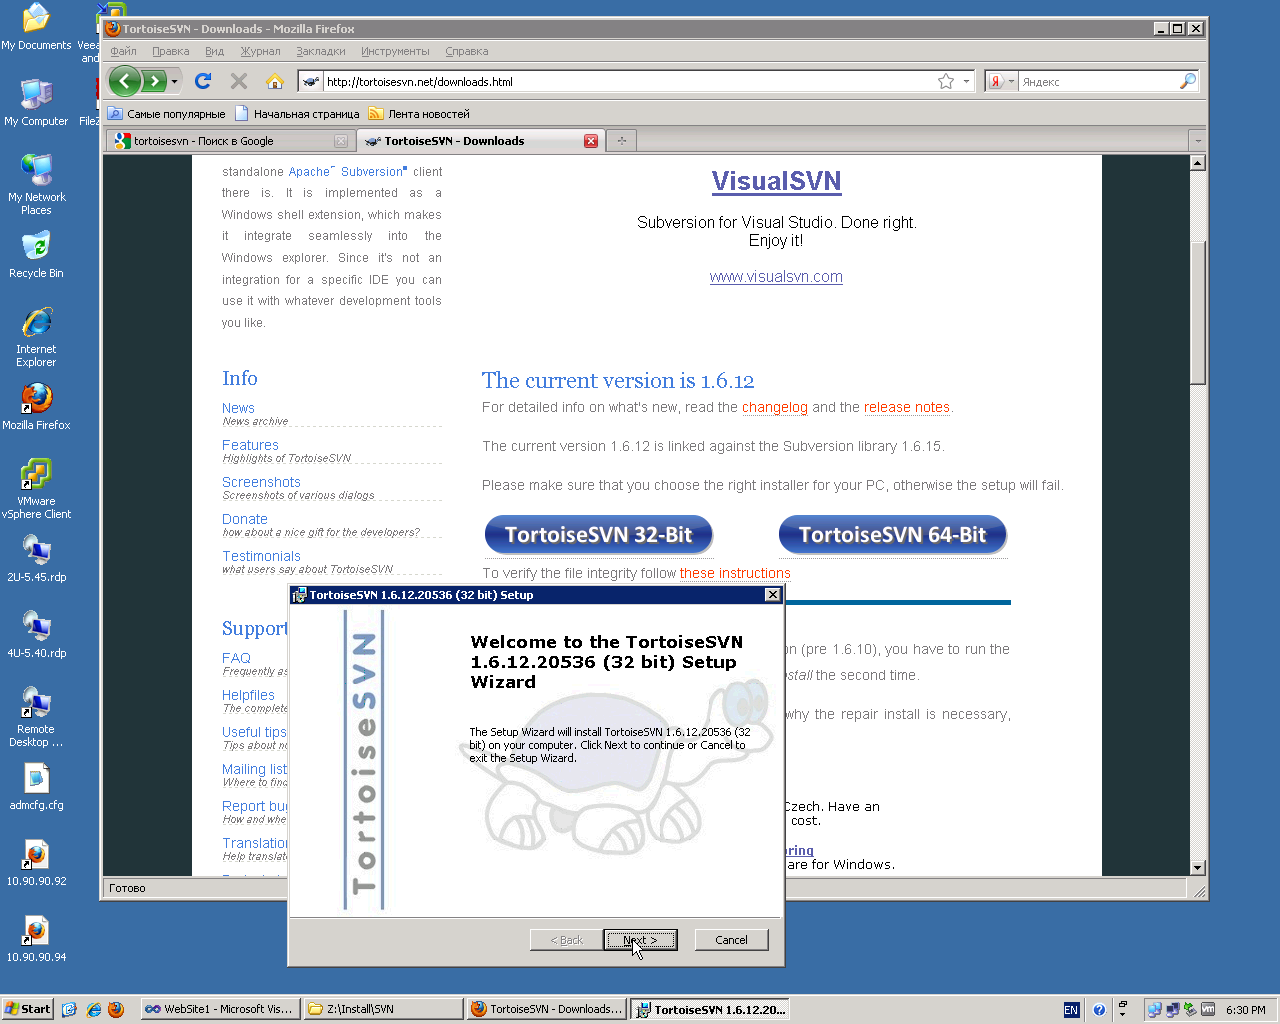This screenshot has height=1024, width=1280.
Task: Open My Documents desktop icon
Action: coord(36,27)
